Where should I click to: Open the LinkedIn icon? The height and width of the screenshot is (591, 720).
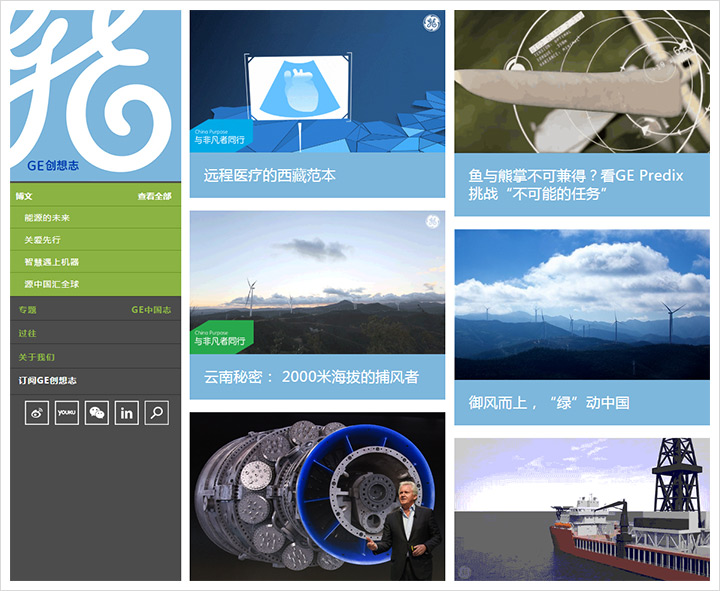(127, 413)
